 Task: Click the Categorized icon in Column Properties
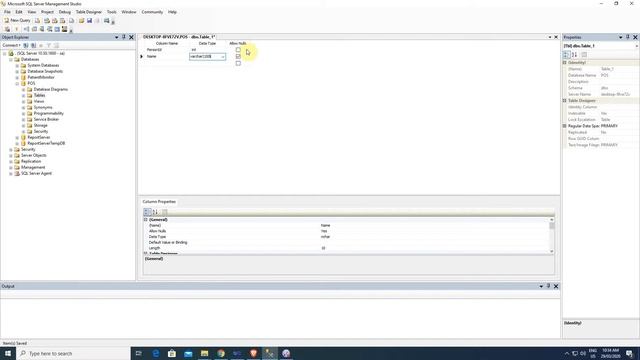click(147, 212)
